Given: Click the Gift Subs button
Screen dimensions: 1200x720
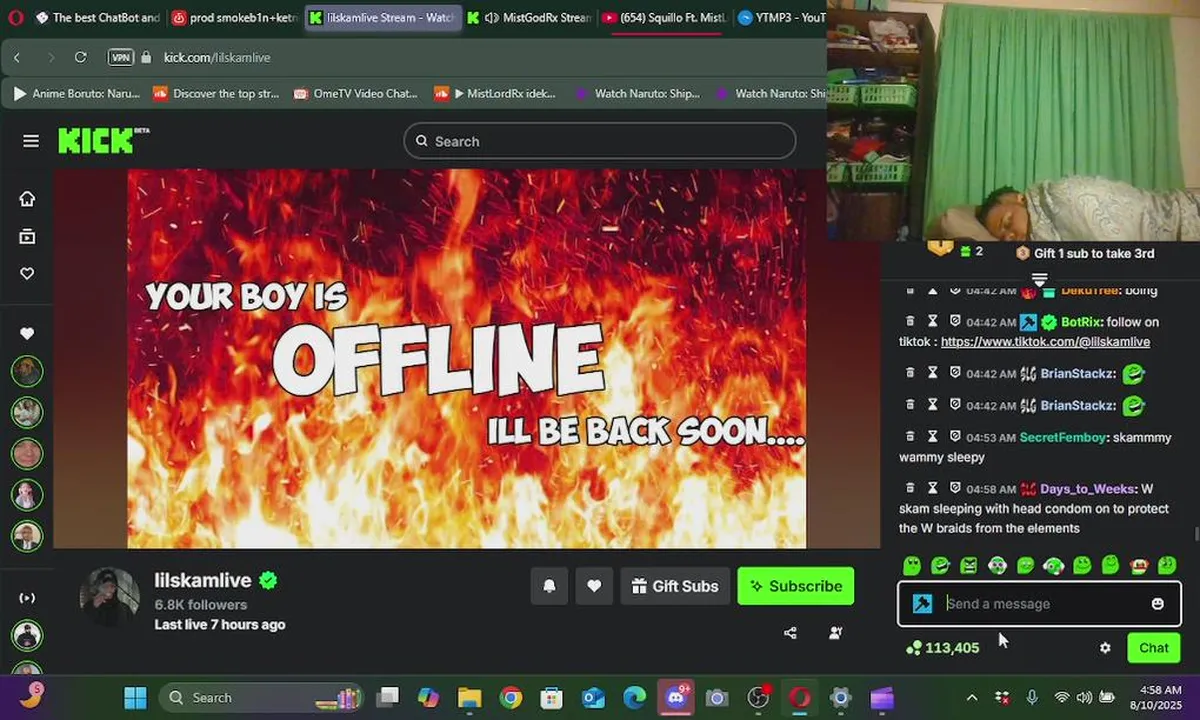Looking at the screenshot, I should (x=675, y=586).
